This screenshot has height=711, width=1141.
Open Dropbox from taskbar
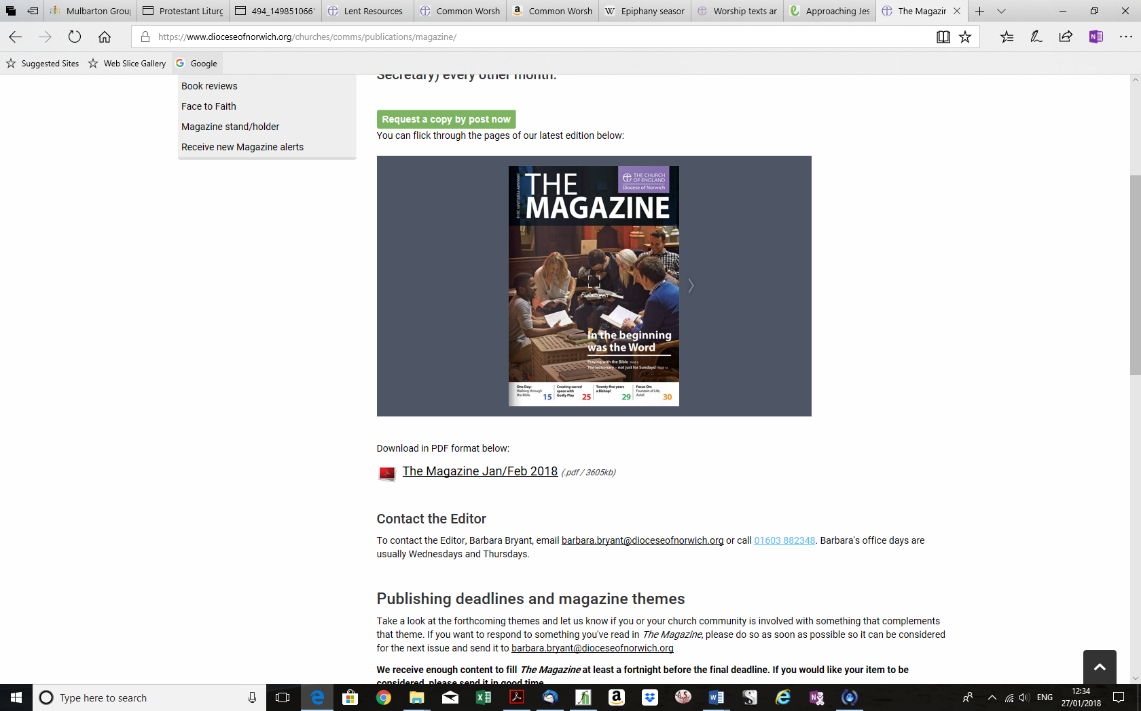[650, 698]
